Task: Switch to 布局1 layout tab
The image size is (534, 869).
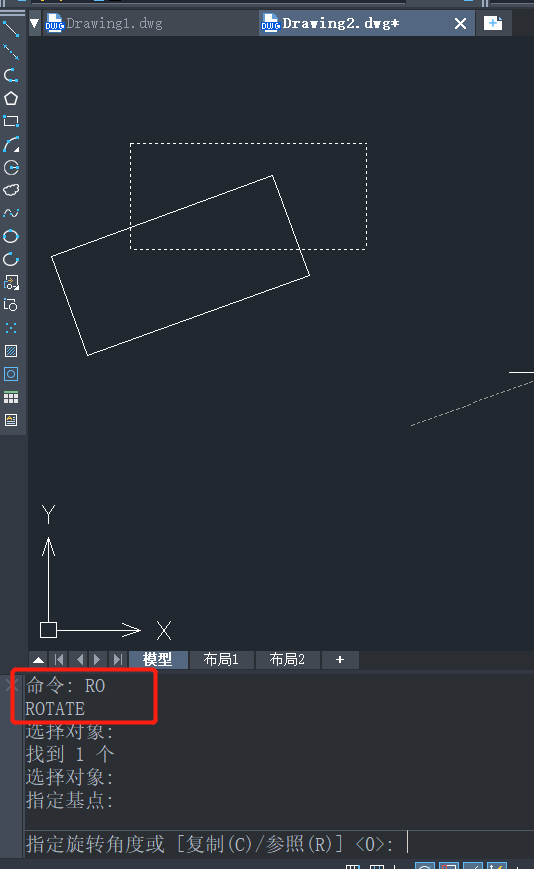Action: [221, 660]
